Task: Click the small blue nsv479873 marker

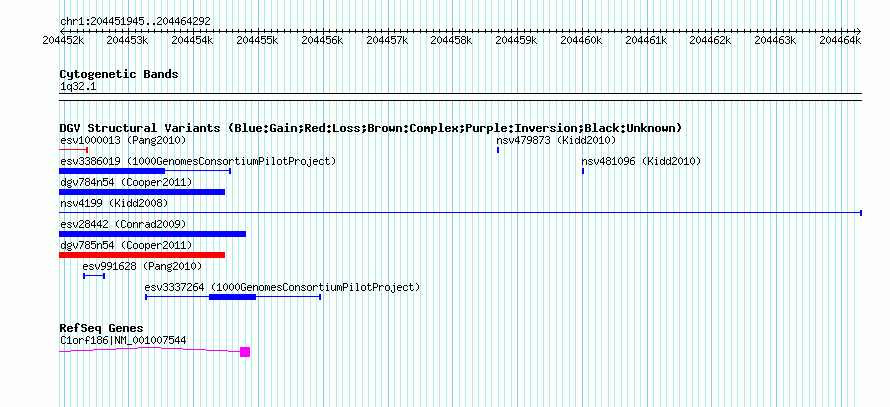Action: pos(498,150)
